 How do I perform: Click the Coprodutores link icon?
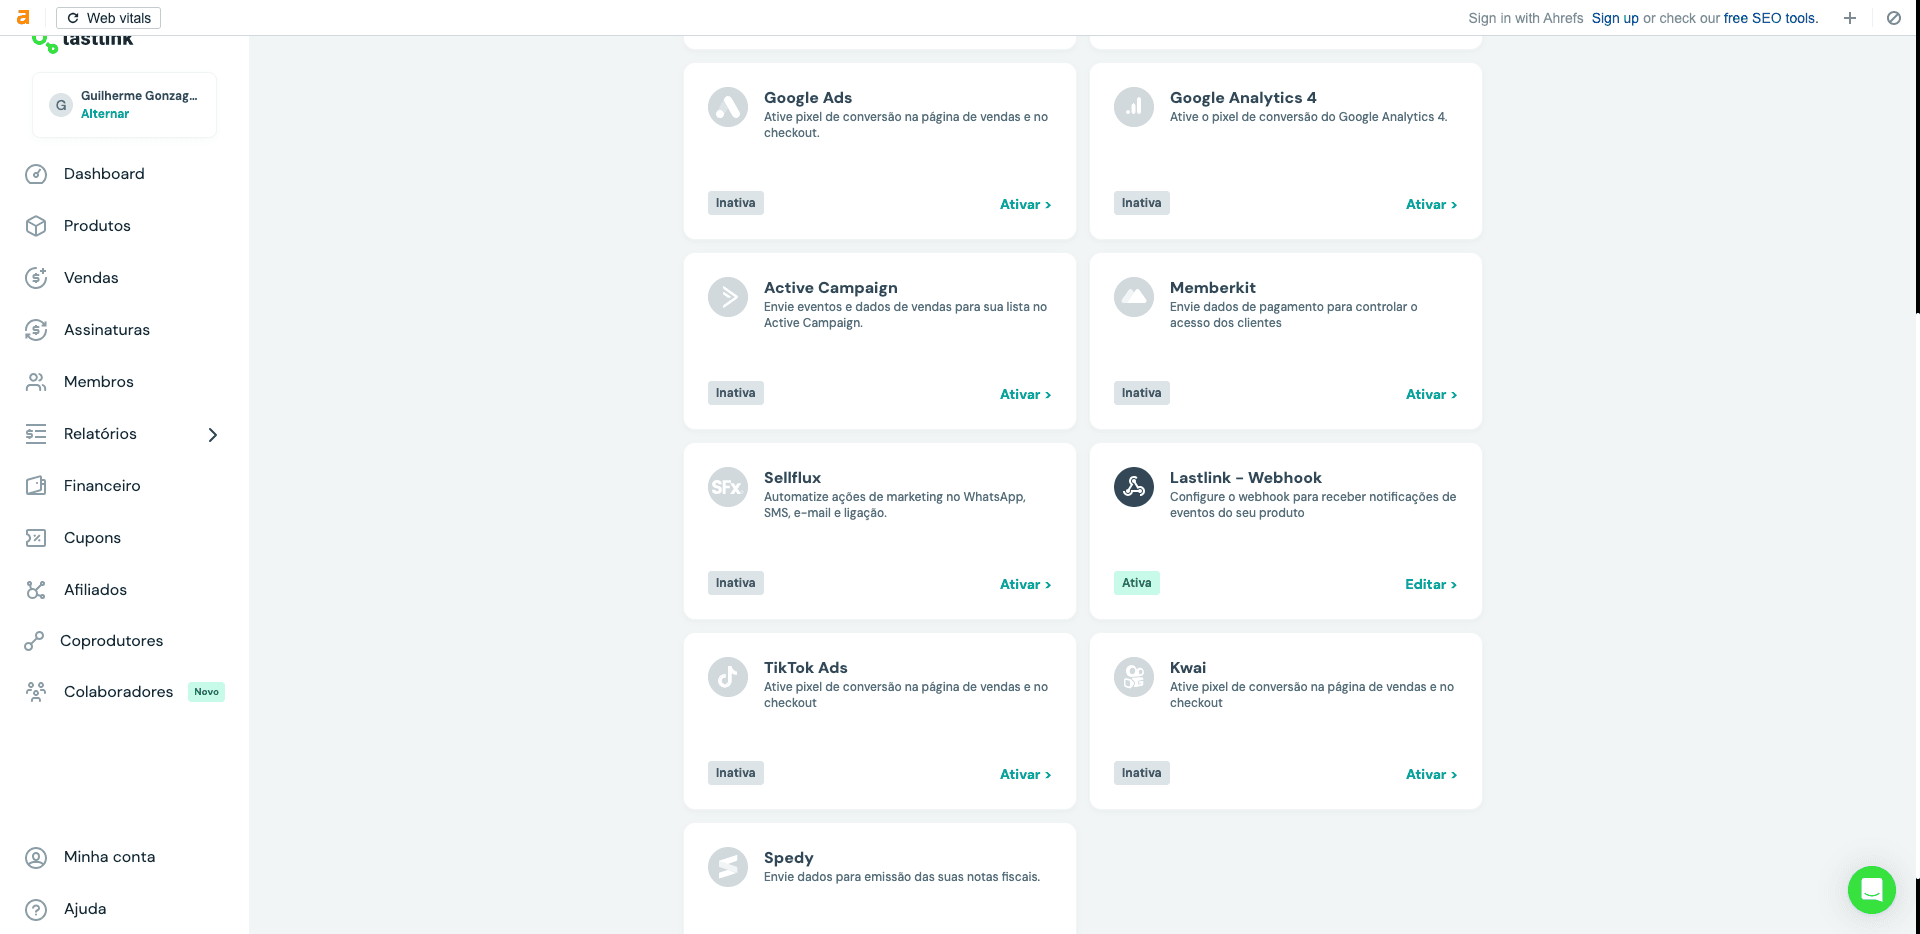tap(34, 641)
